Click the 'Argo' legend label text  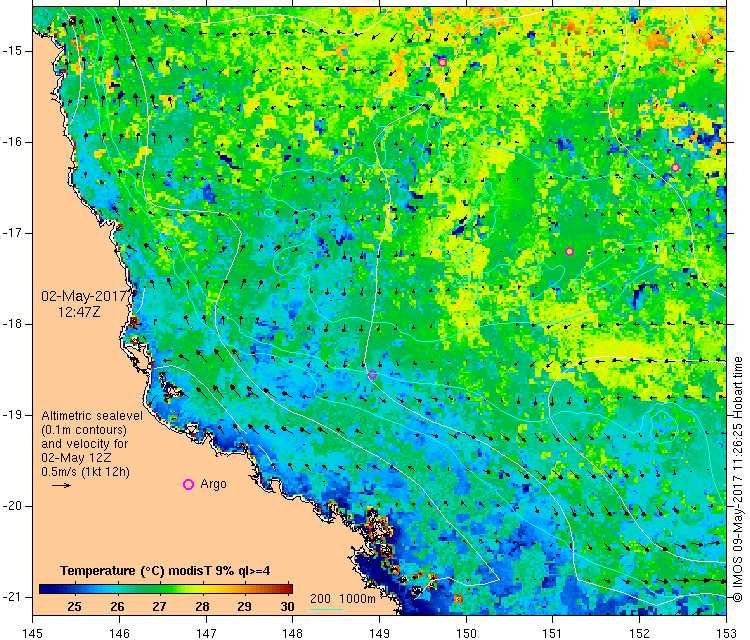click(213, 484)
